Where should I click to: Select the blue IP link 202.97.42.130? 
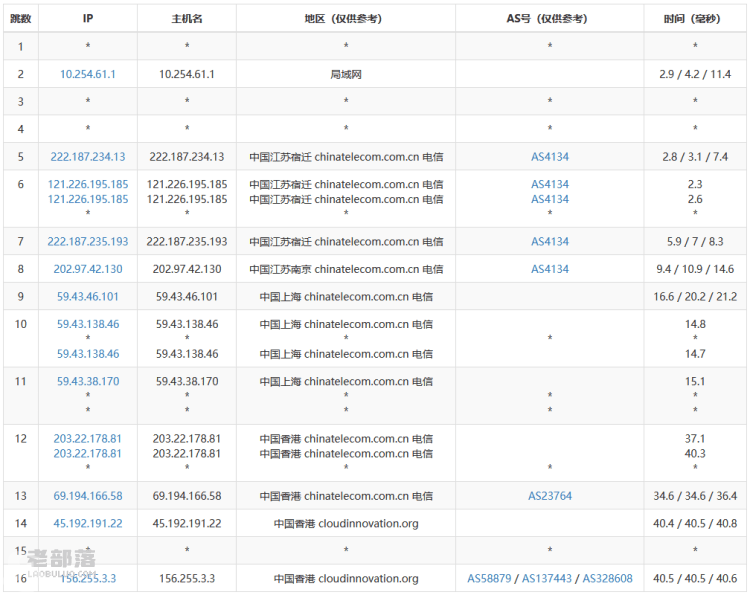coord(87,269)
